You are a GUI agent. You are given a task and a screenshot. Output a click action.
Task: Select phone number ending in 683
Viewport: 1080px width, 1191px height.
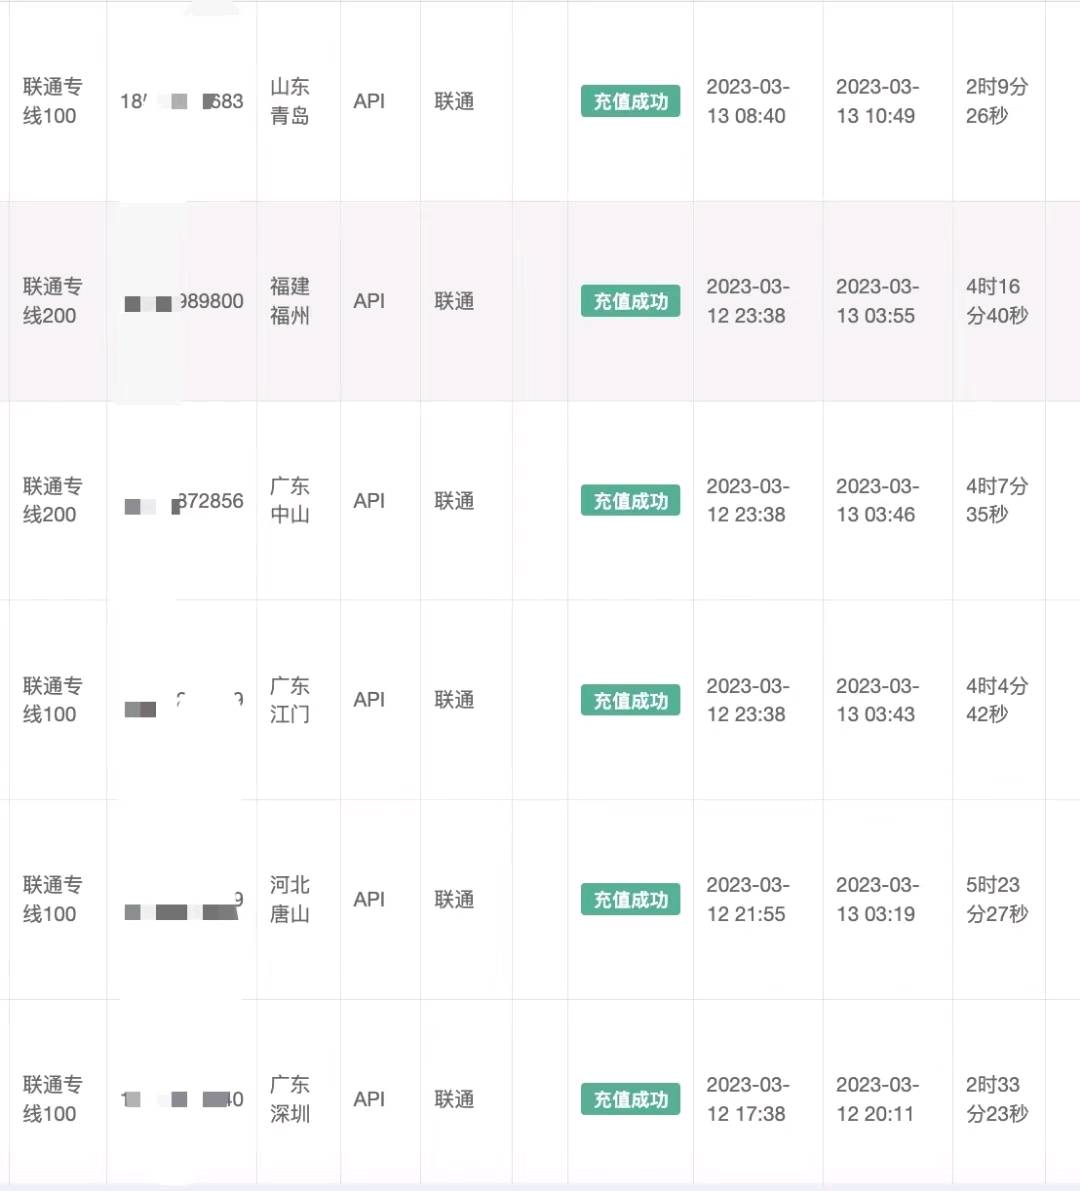[182, 101]
